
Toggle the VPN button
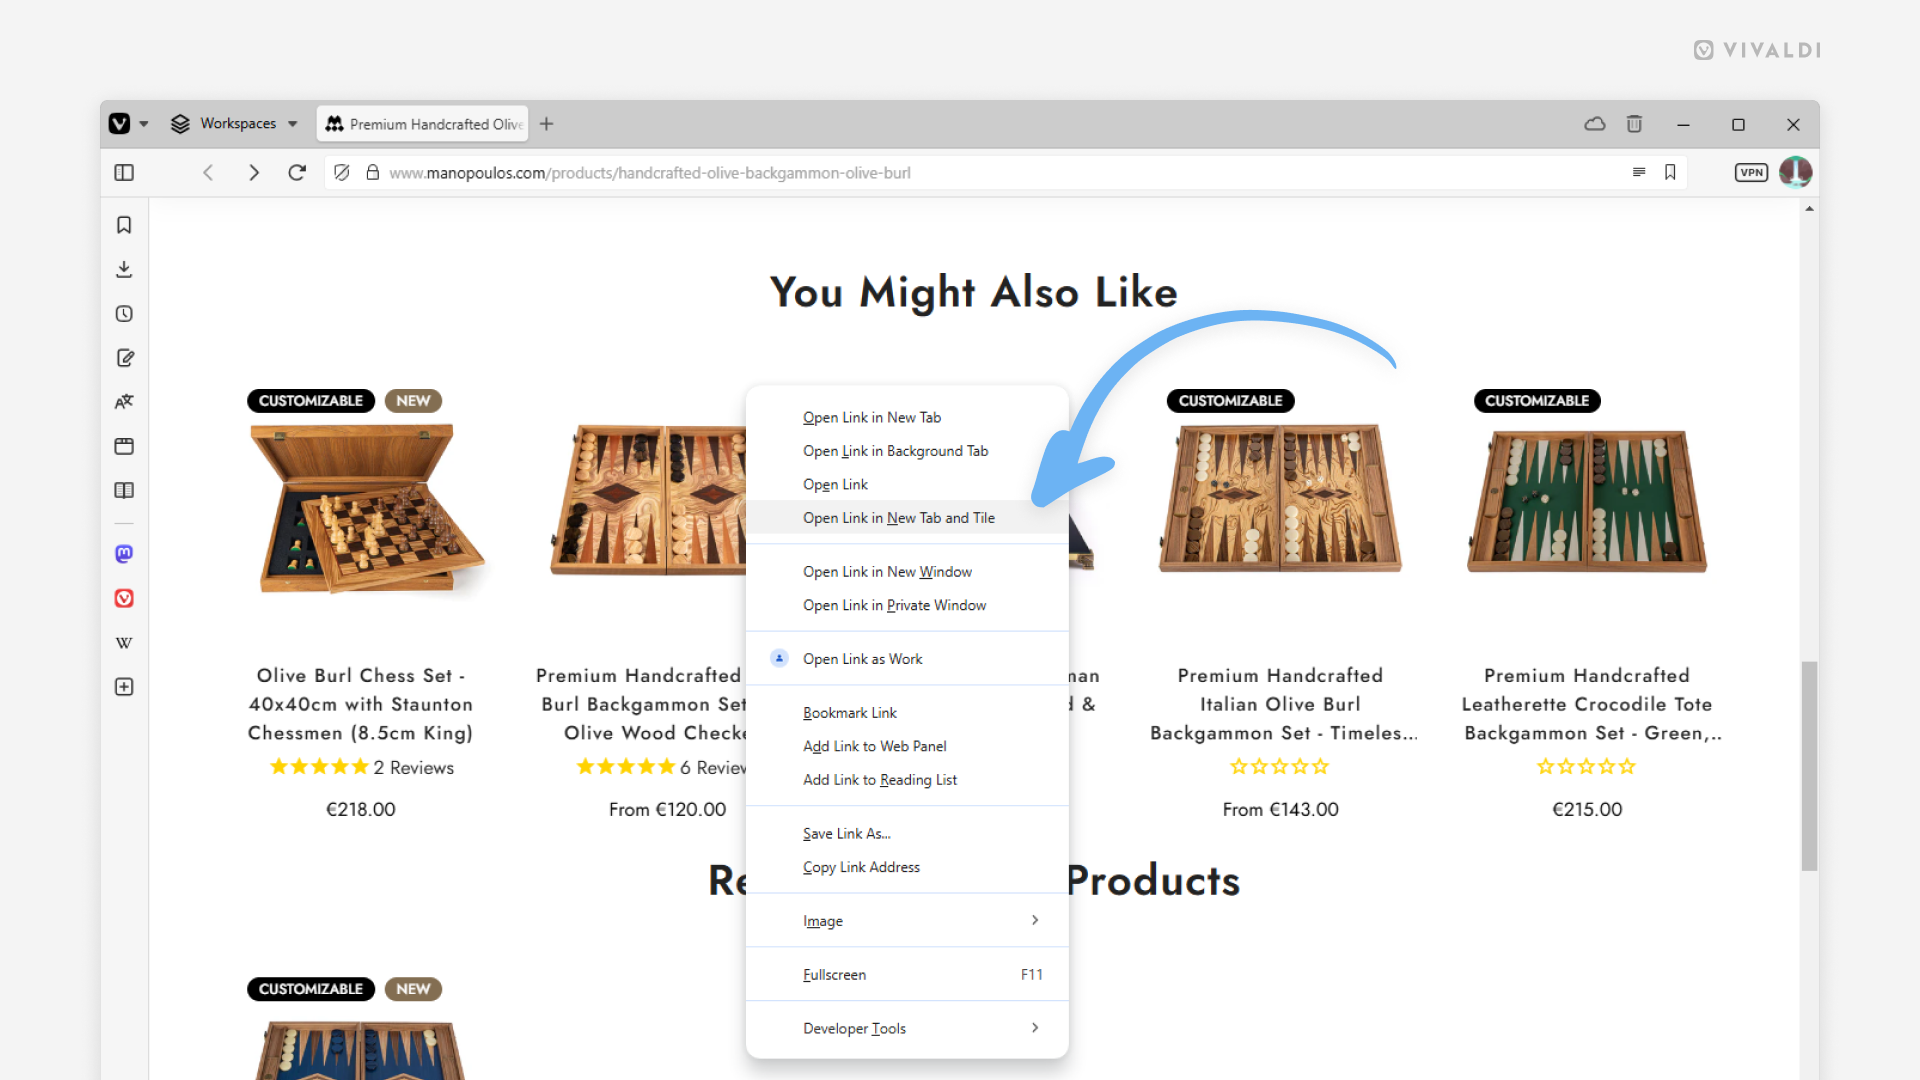click(1751, 173)
